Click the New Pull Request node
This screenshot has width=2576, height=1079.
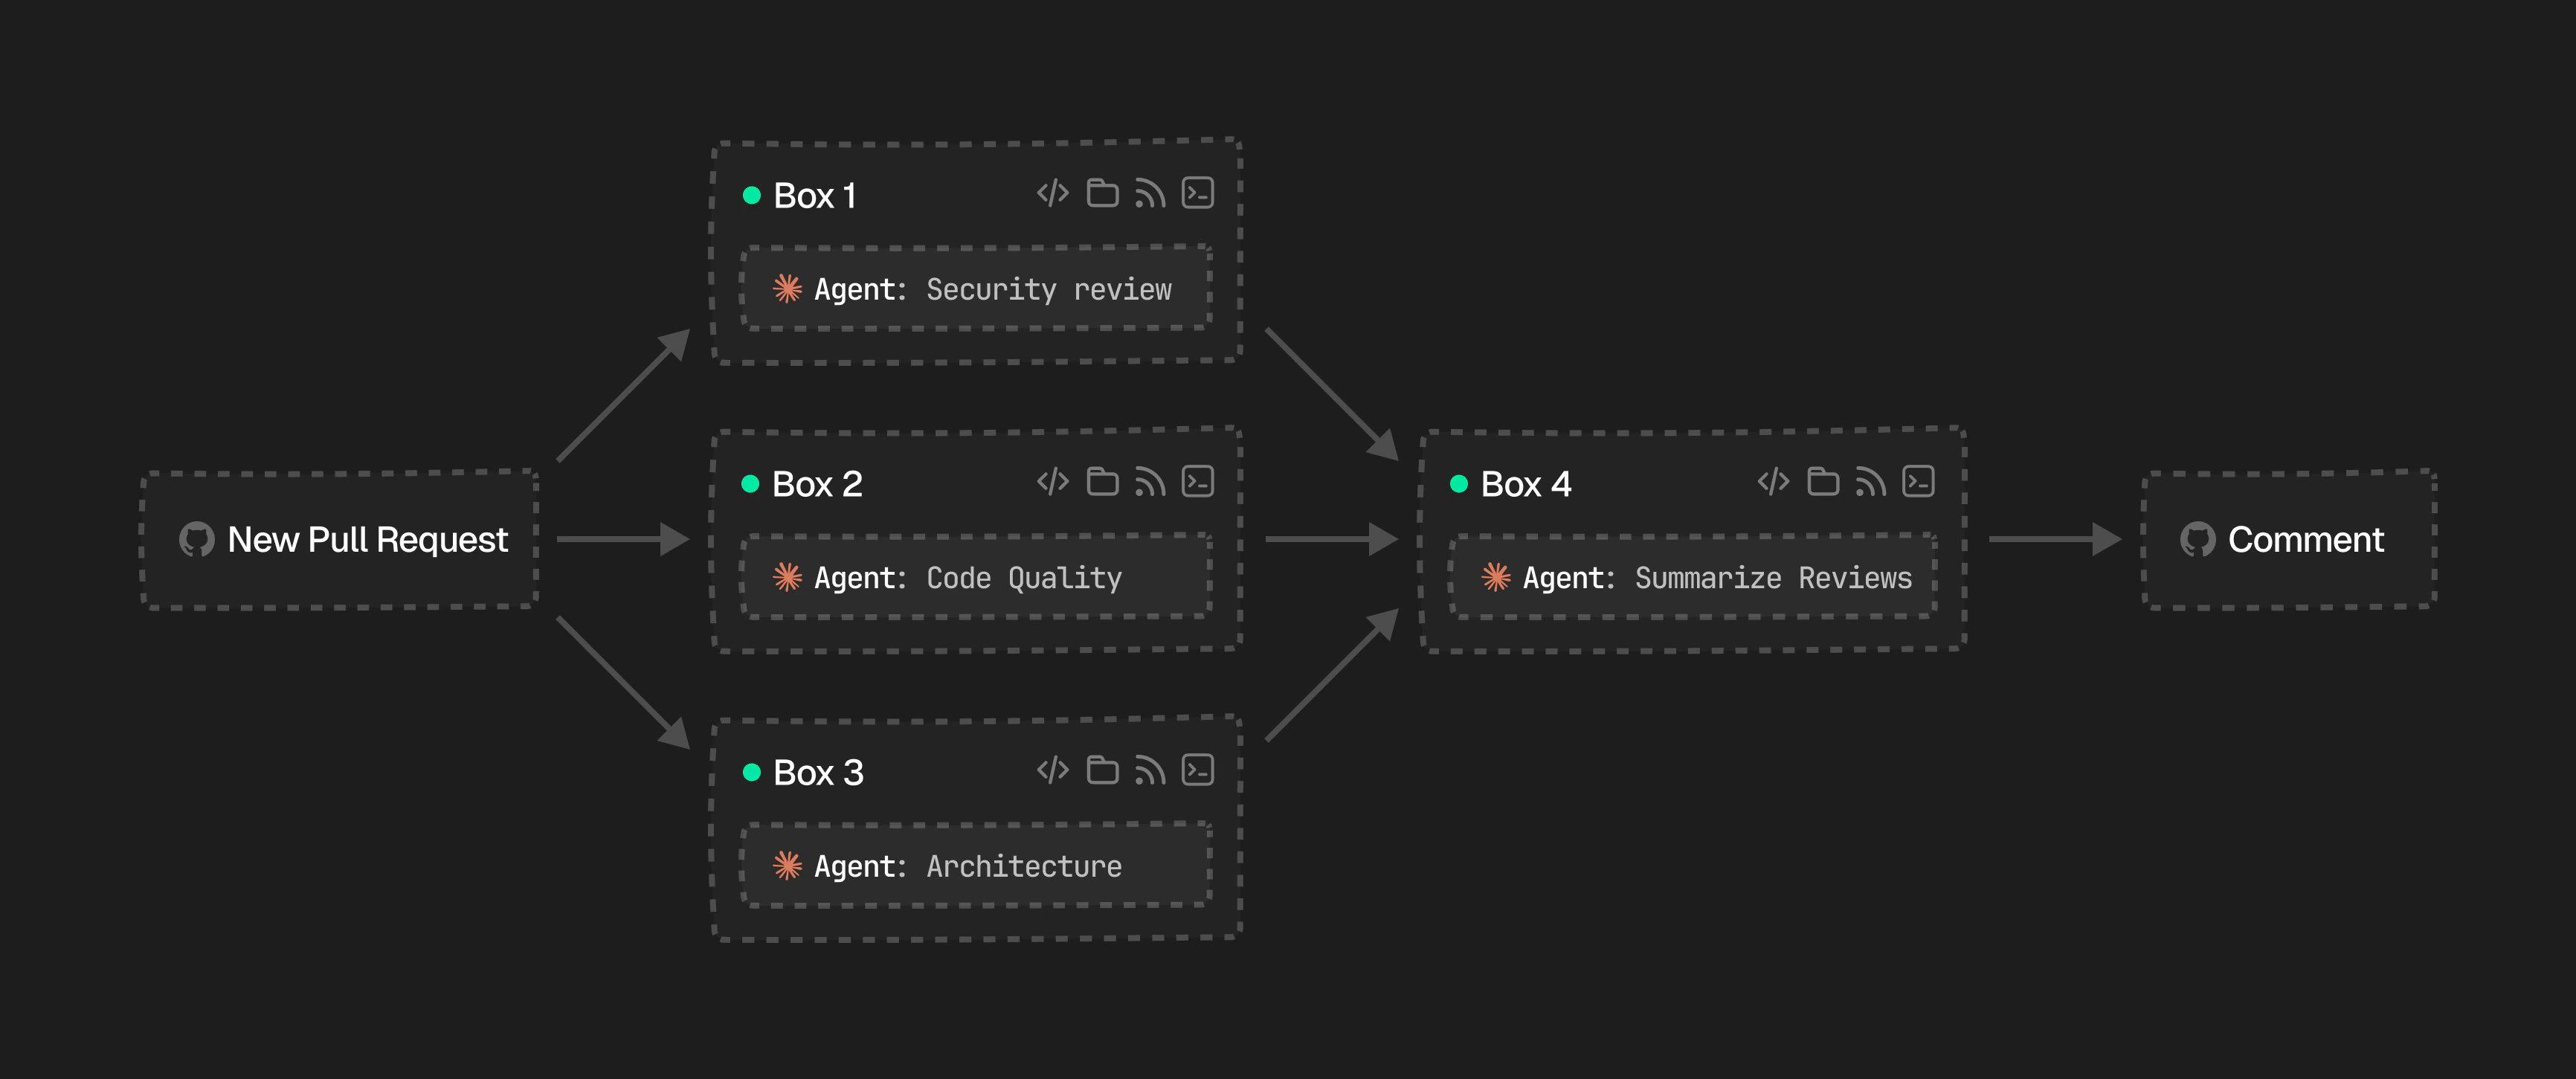[340, 539]
